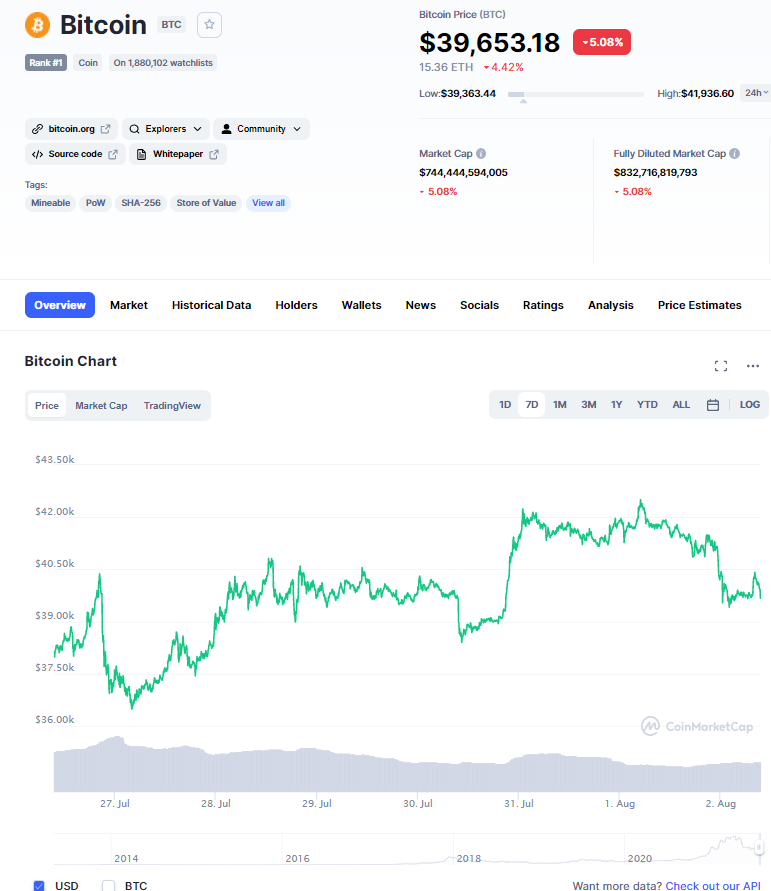Click the BTC ticker badge
Screen dimensions: 771x891
pyautogui.click(x=171, y=24)
